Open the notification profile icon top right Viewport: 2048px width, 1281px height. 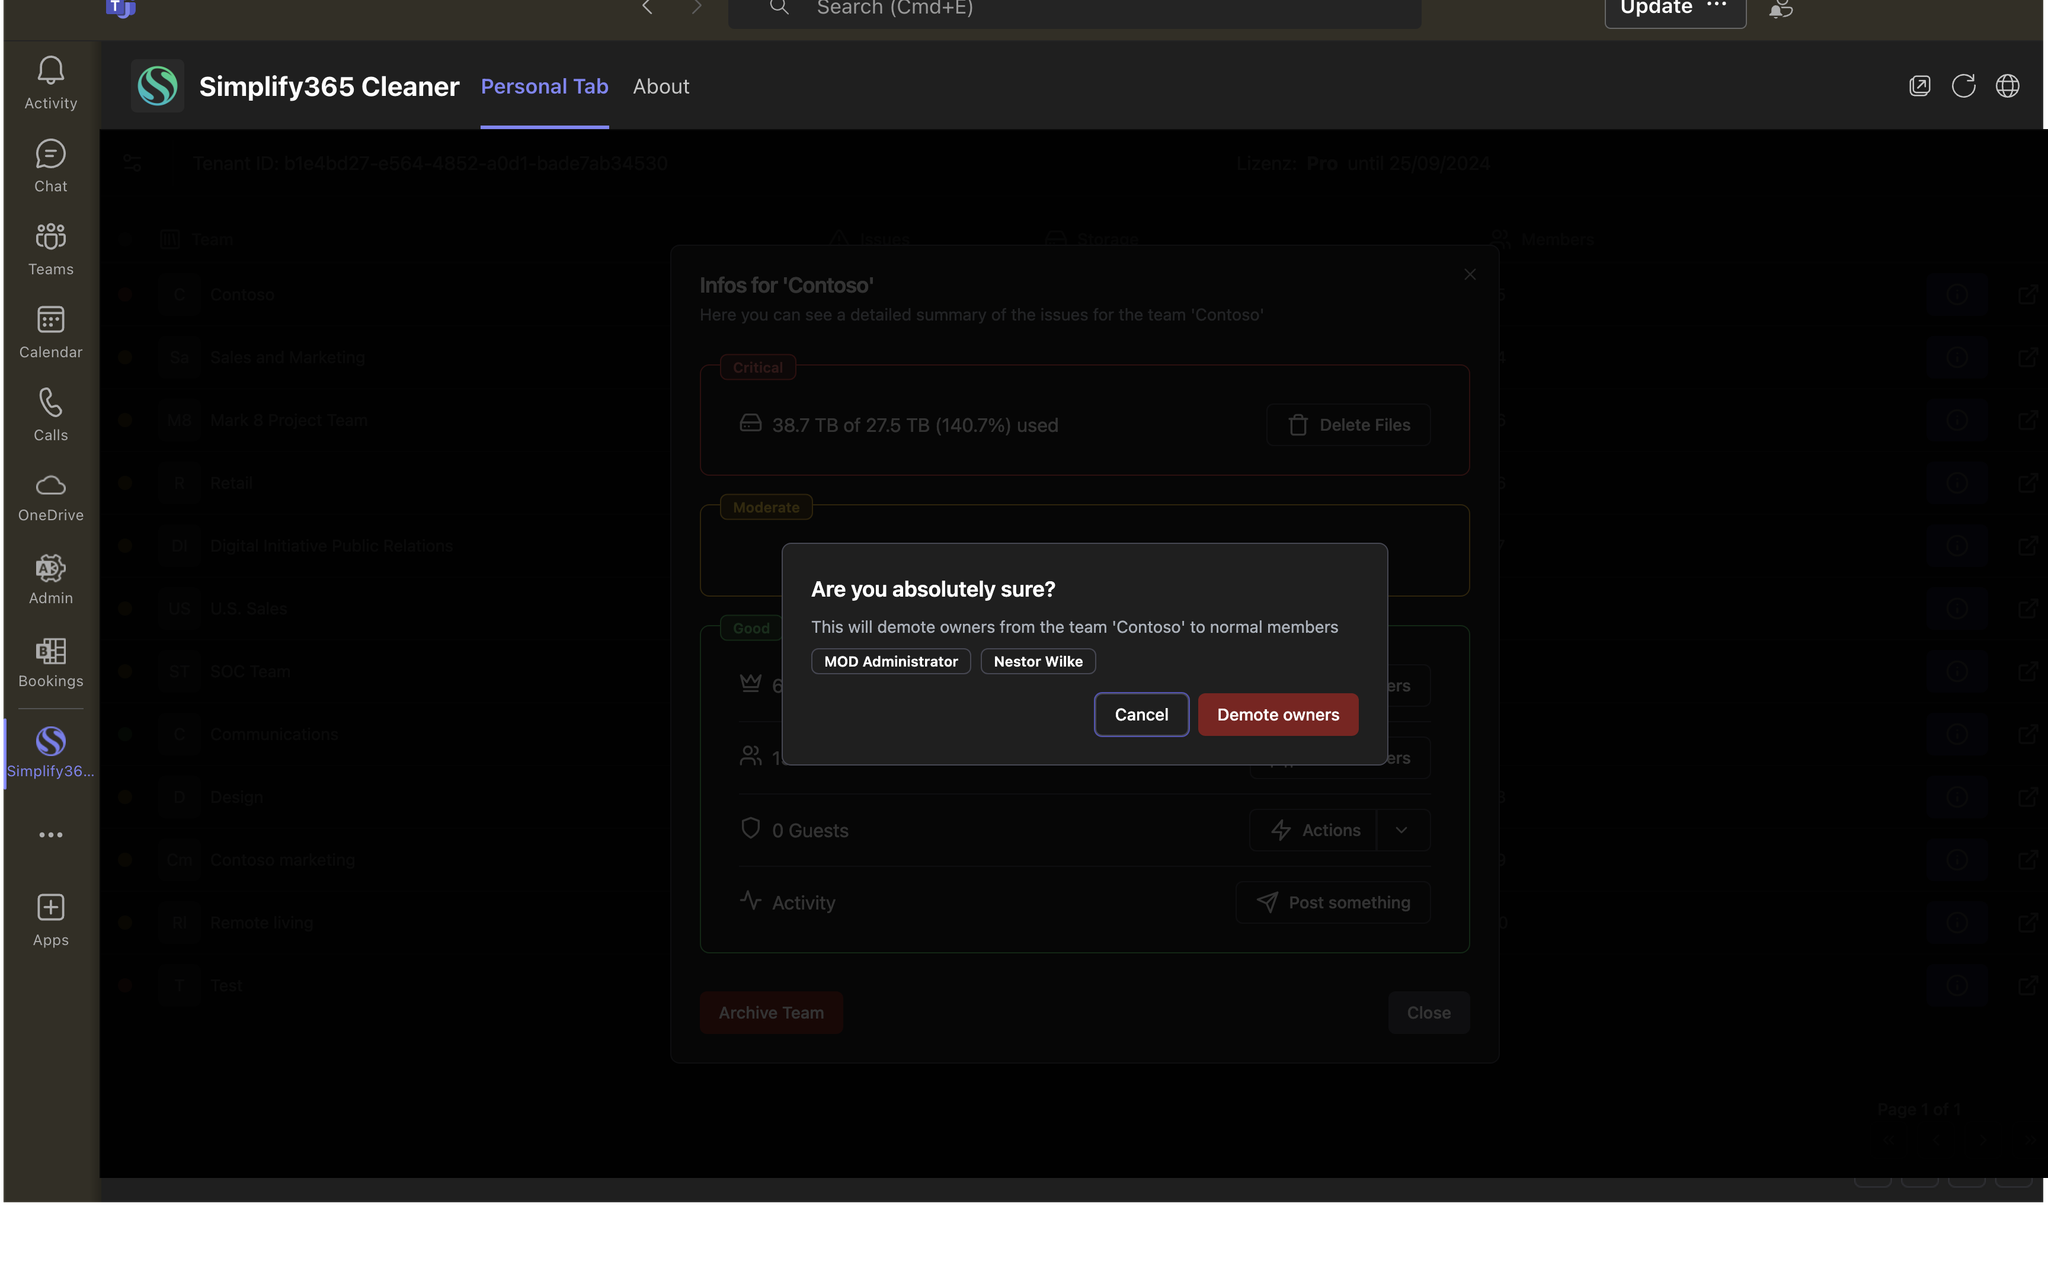1780,9
